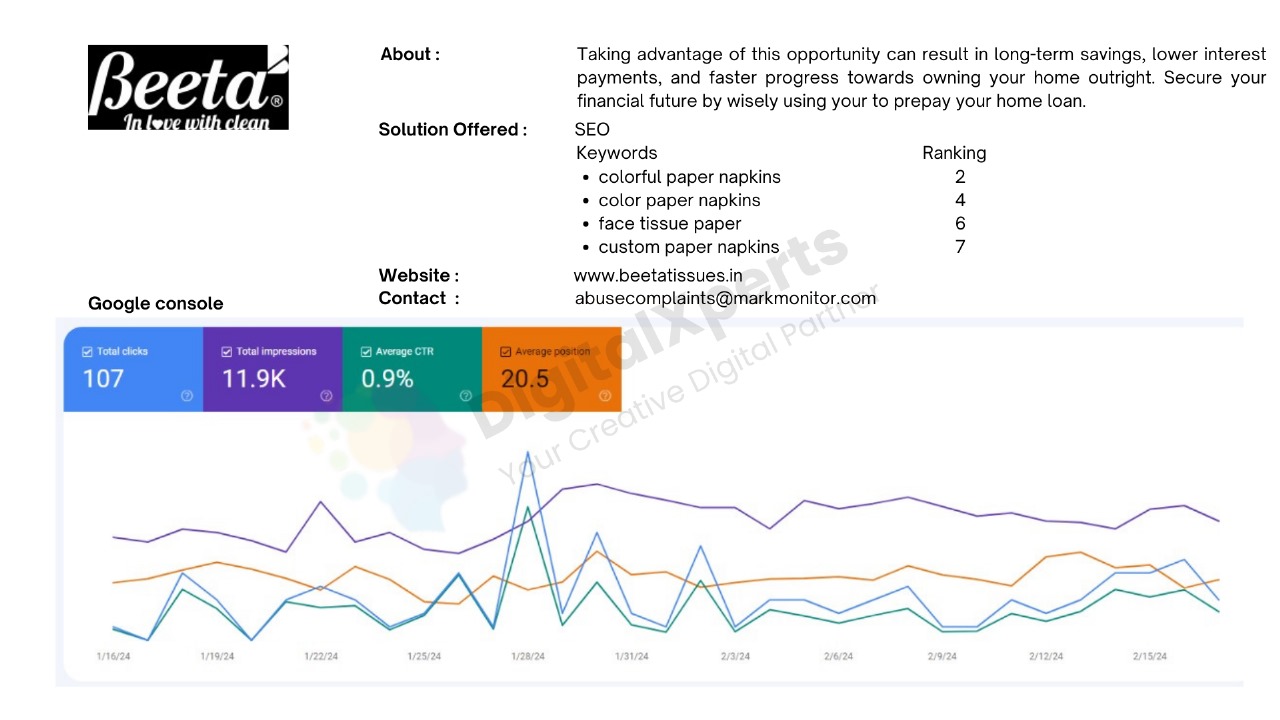Click the 1/28/24 date label on chart
The width and height of the screenshot is (1280, 720).
point(528,657)
